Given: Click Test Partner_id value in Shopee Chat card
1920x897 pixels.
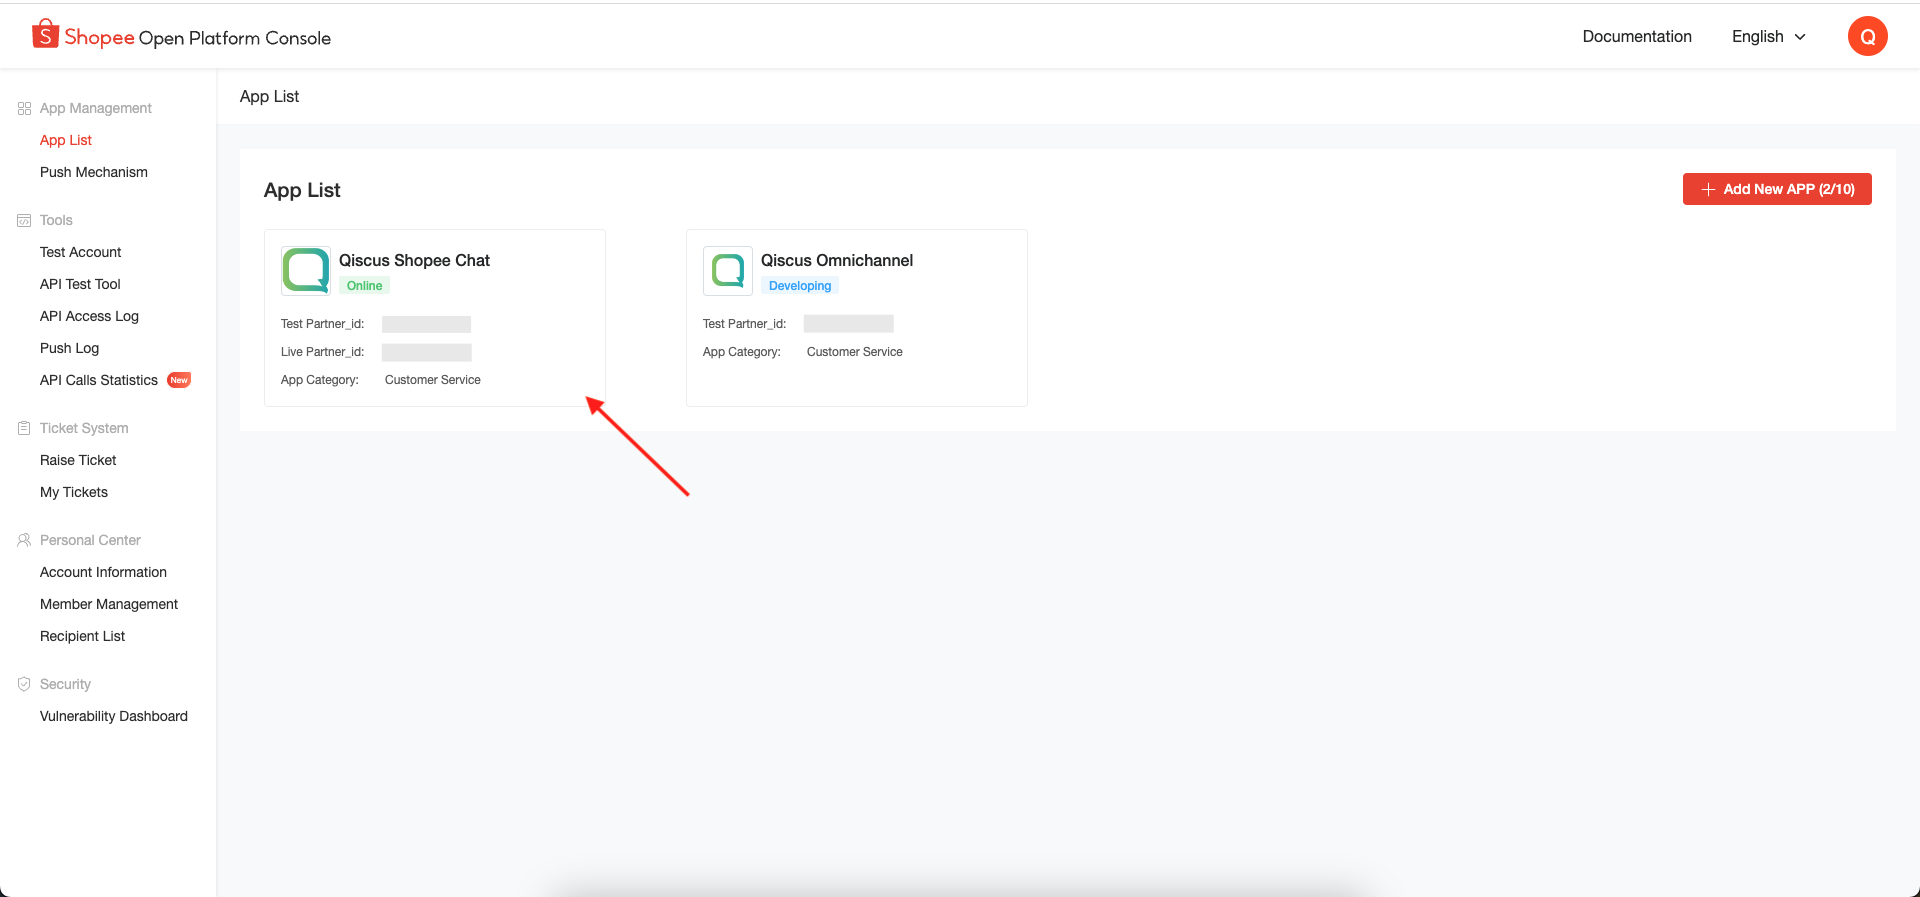Looking at the screenshot, I should [427, 324].
